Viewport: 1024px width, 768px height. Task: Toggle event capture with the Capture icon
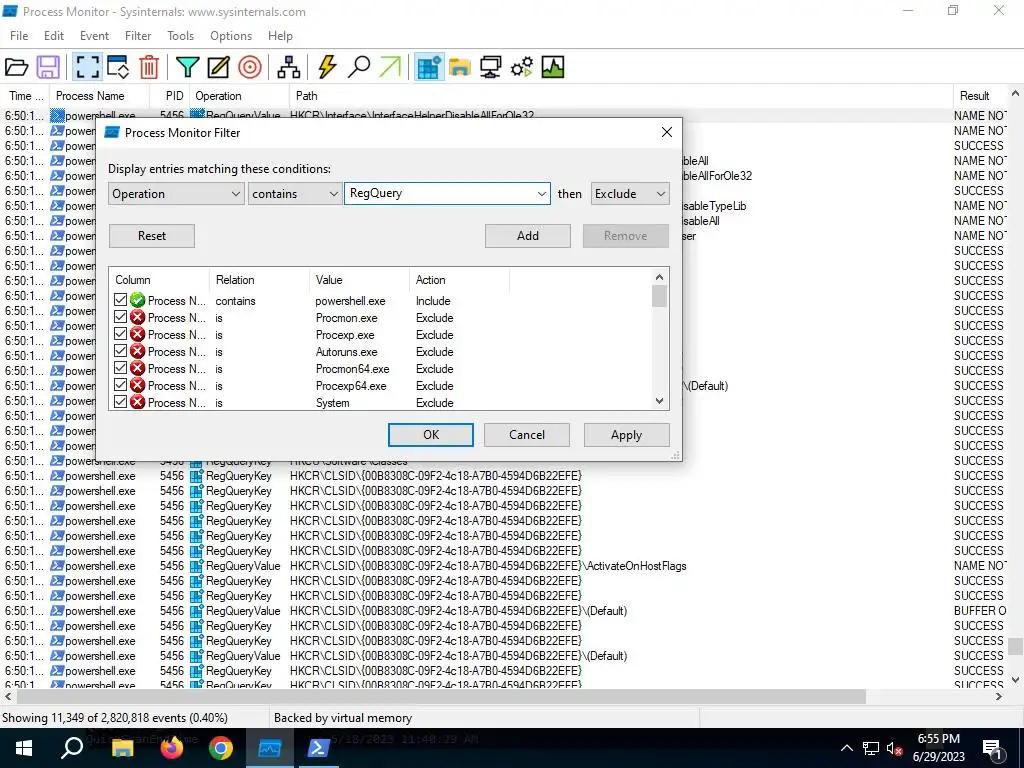pyautogui.click(x=87, y=67)
